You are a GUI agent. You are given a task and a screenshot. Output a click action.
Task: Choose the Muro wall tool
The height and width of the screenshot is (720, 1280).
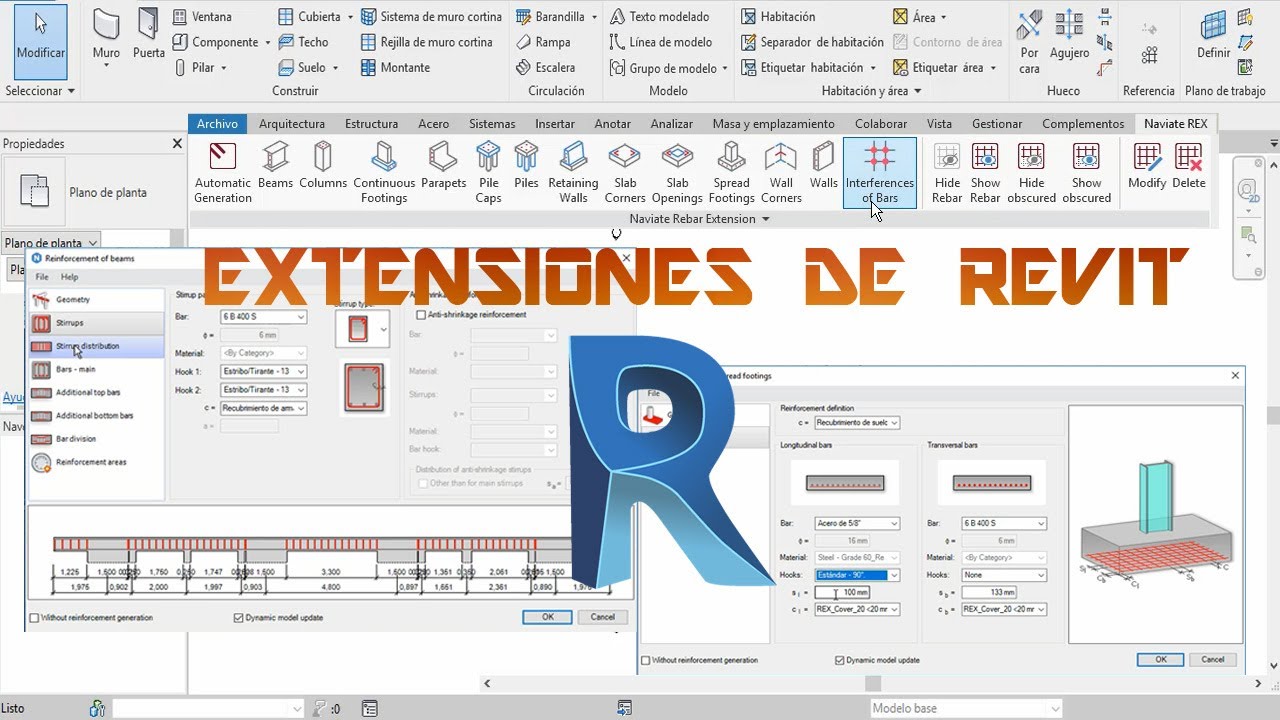[x=106, y=40]
